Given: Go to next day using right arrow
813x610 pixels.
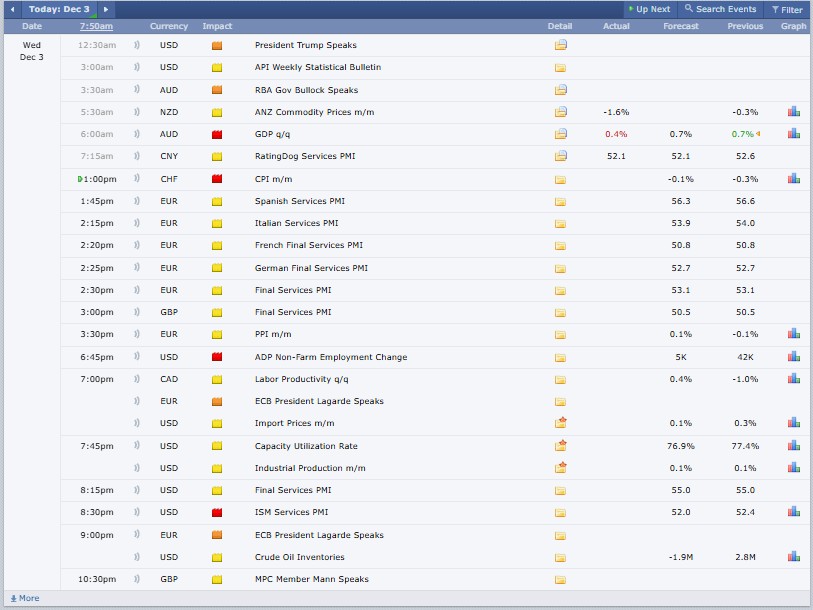Looking at the screenshot, I should (x=107, y=9).
